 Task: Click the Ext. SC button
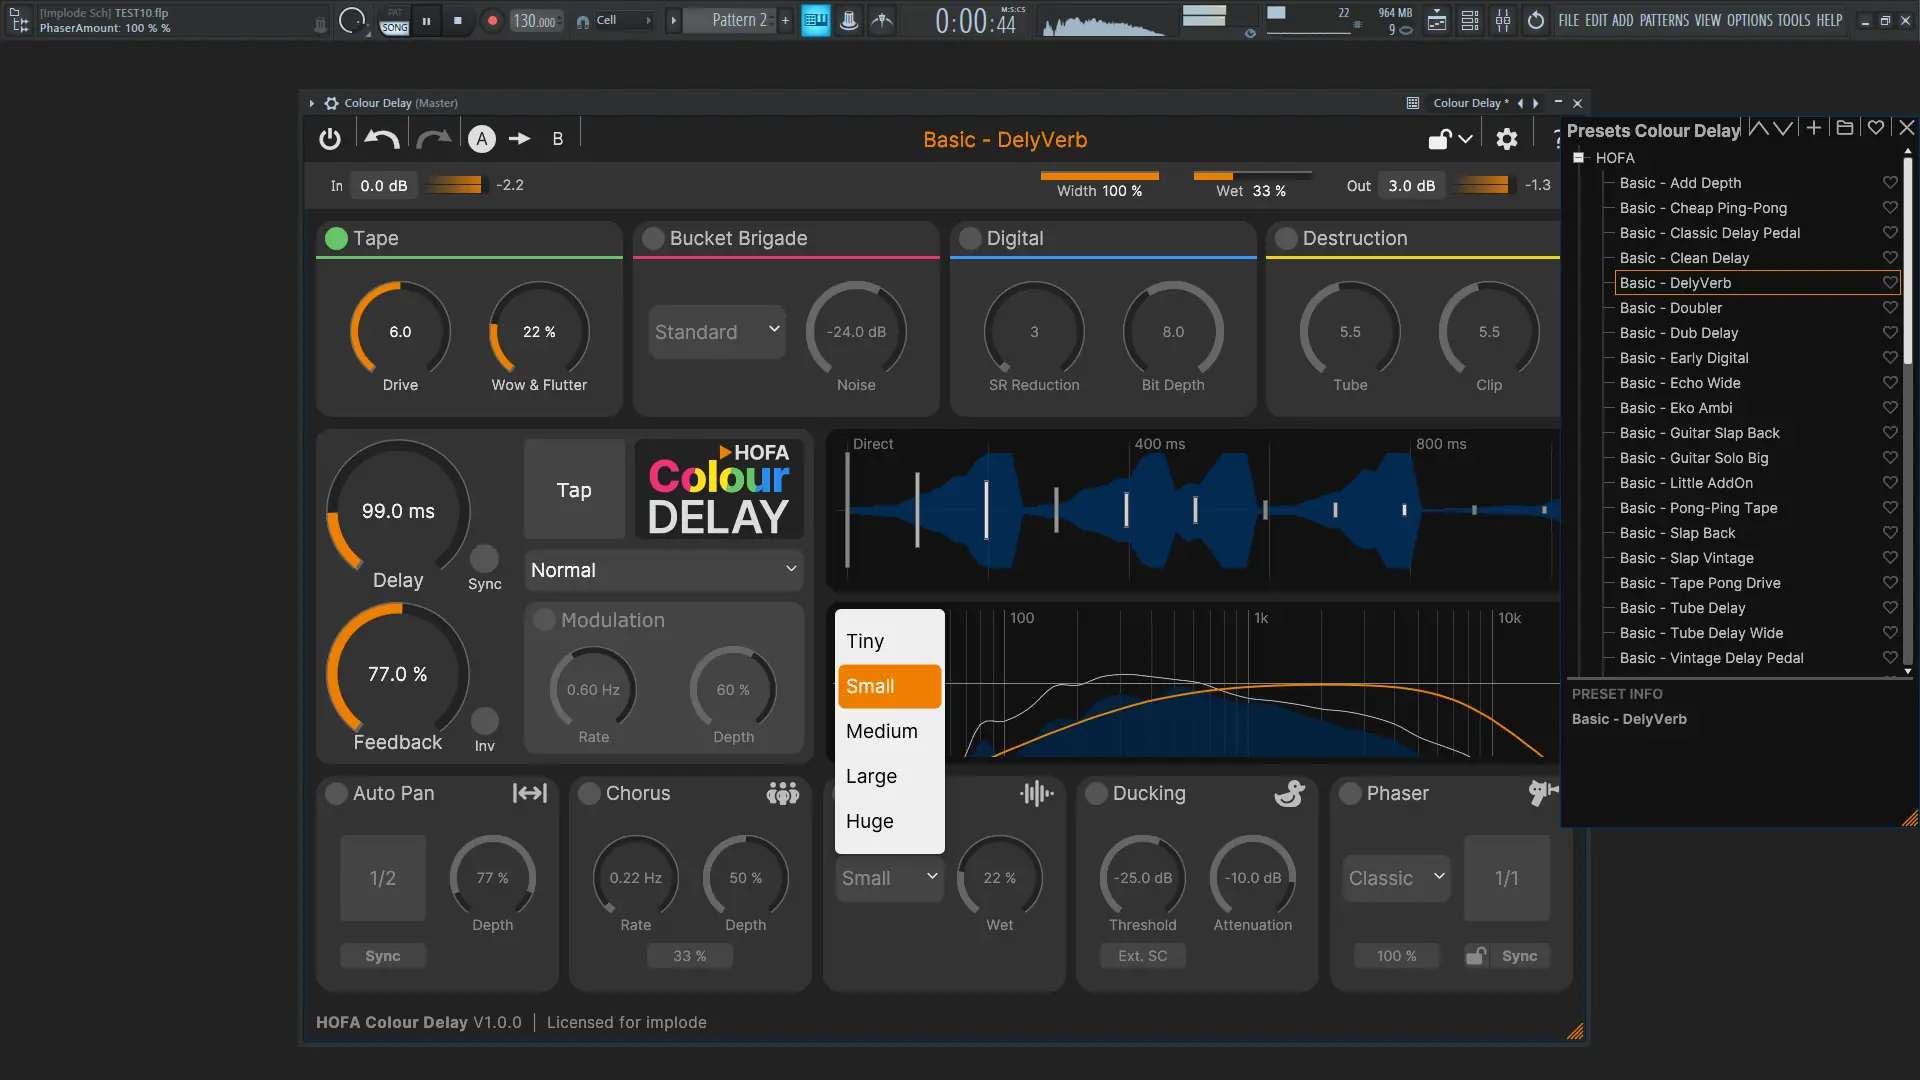coord(1142,956)
